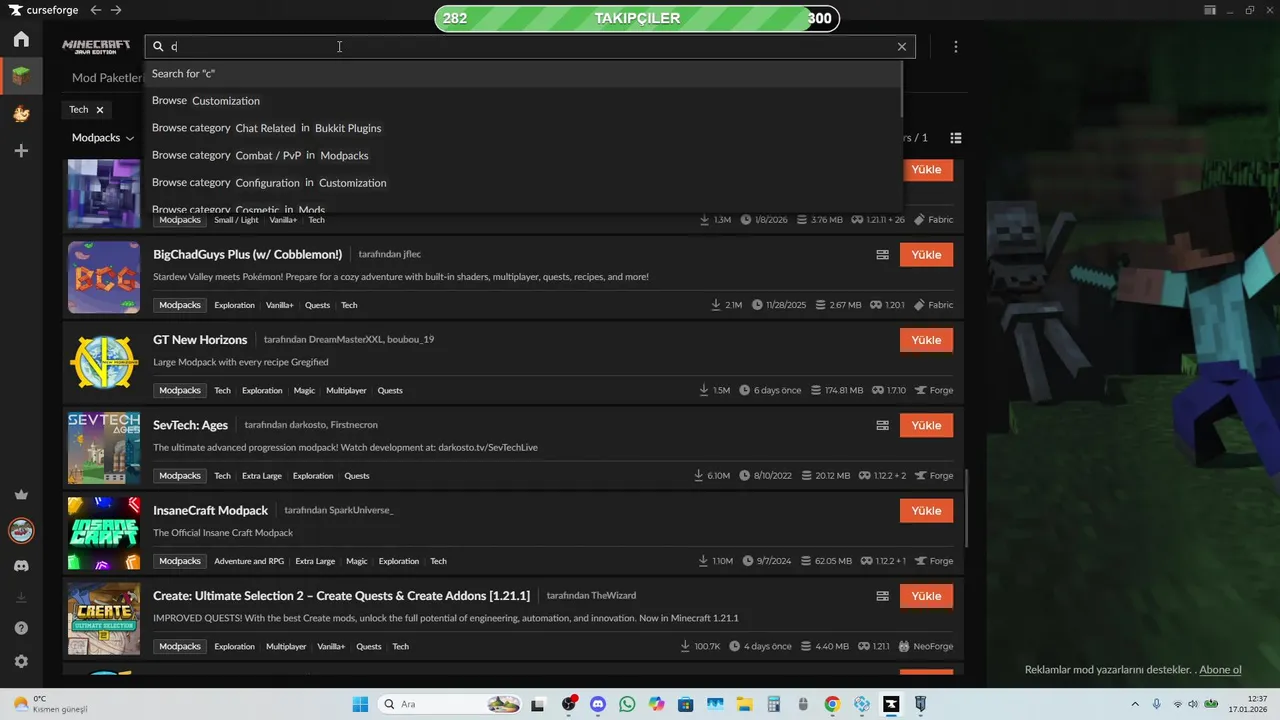This screenshot has width=1280, height=720.
Task: Click Yükle for BigChadGuys Plus
Action: 926,255
